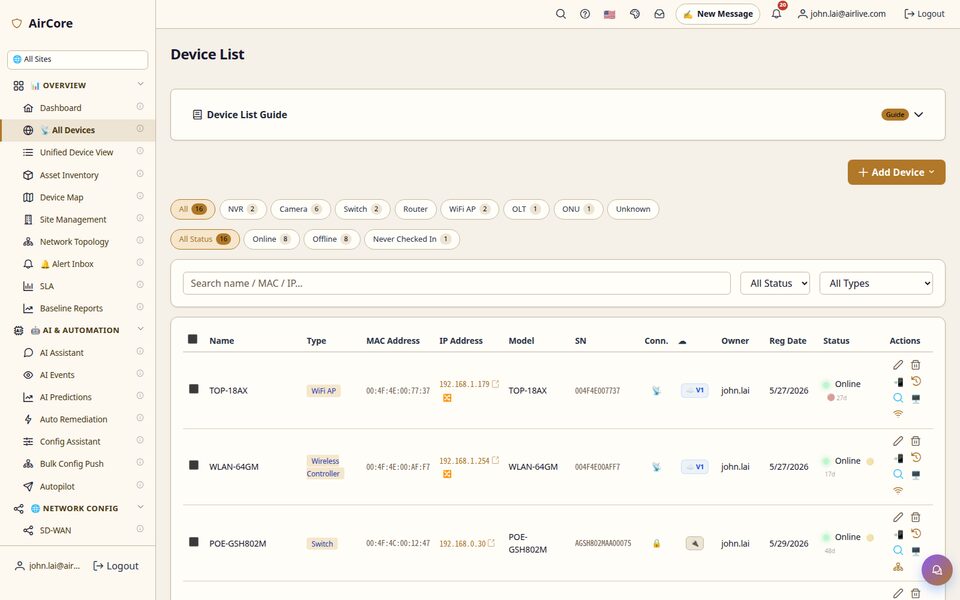Filter devices by WiFi AP chip
Image resolution: width=960 pixels, height=600 pixels.
(470, 209)
